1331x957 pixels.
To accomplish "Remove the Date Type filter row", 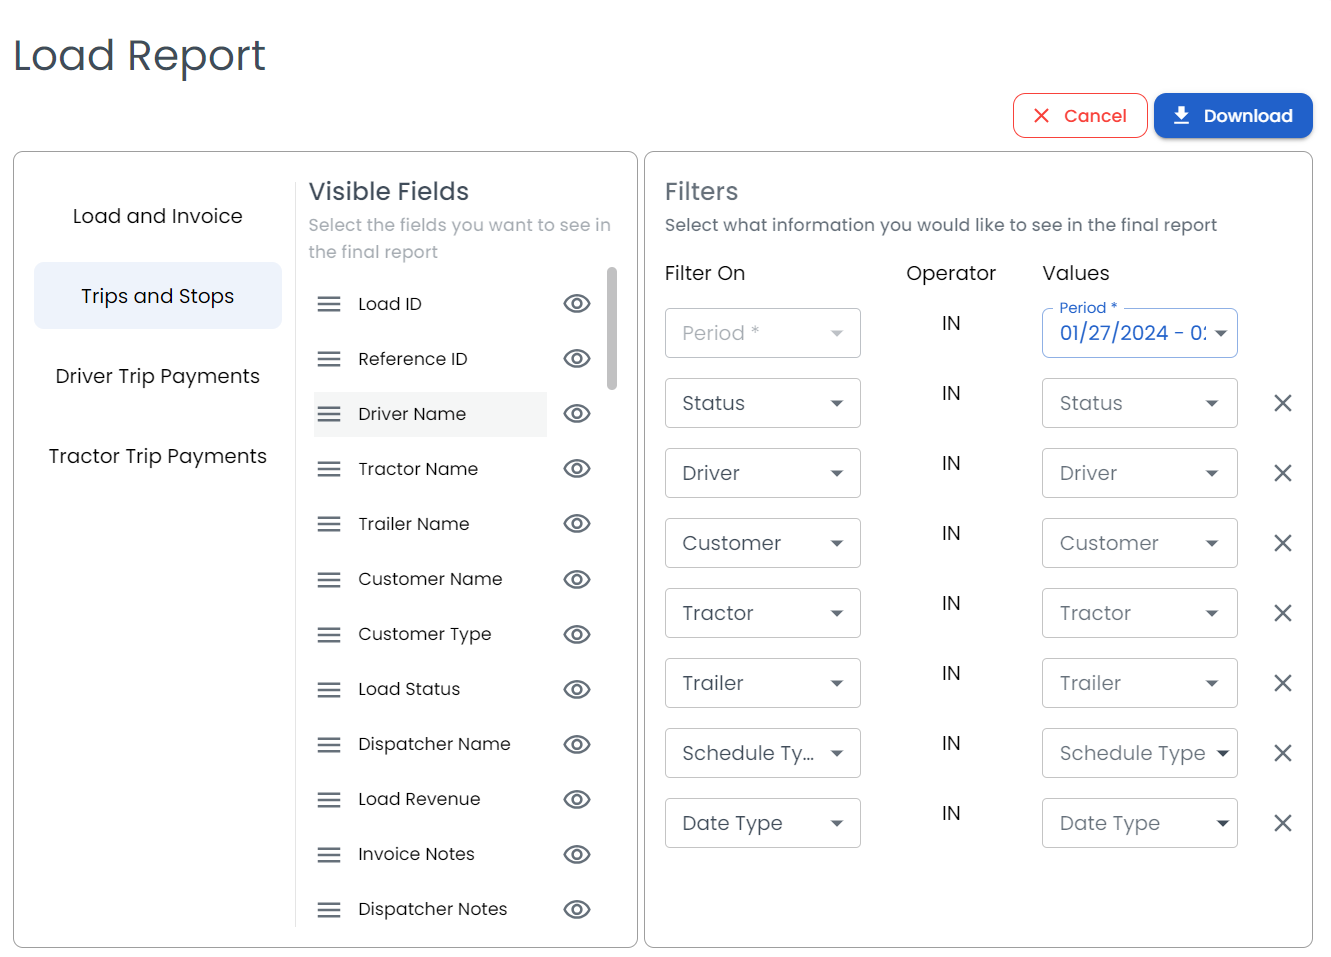I will click(1282, 823).
